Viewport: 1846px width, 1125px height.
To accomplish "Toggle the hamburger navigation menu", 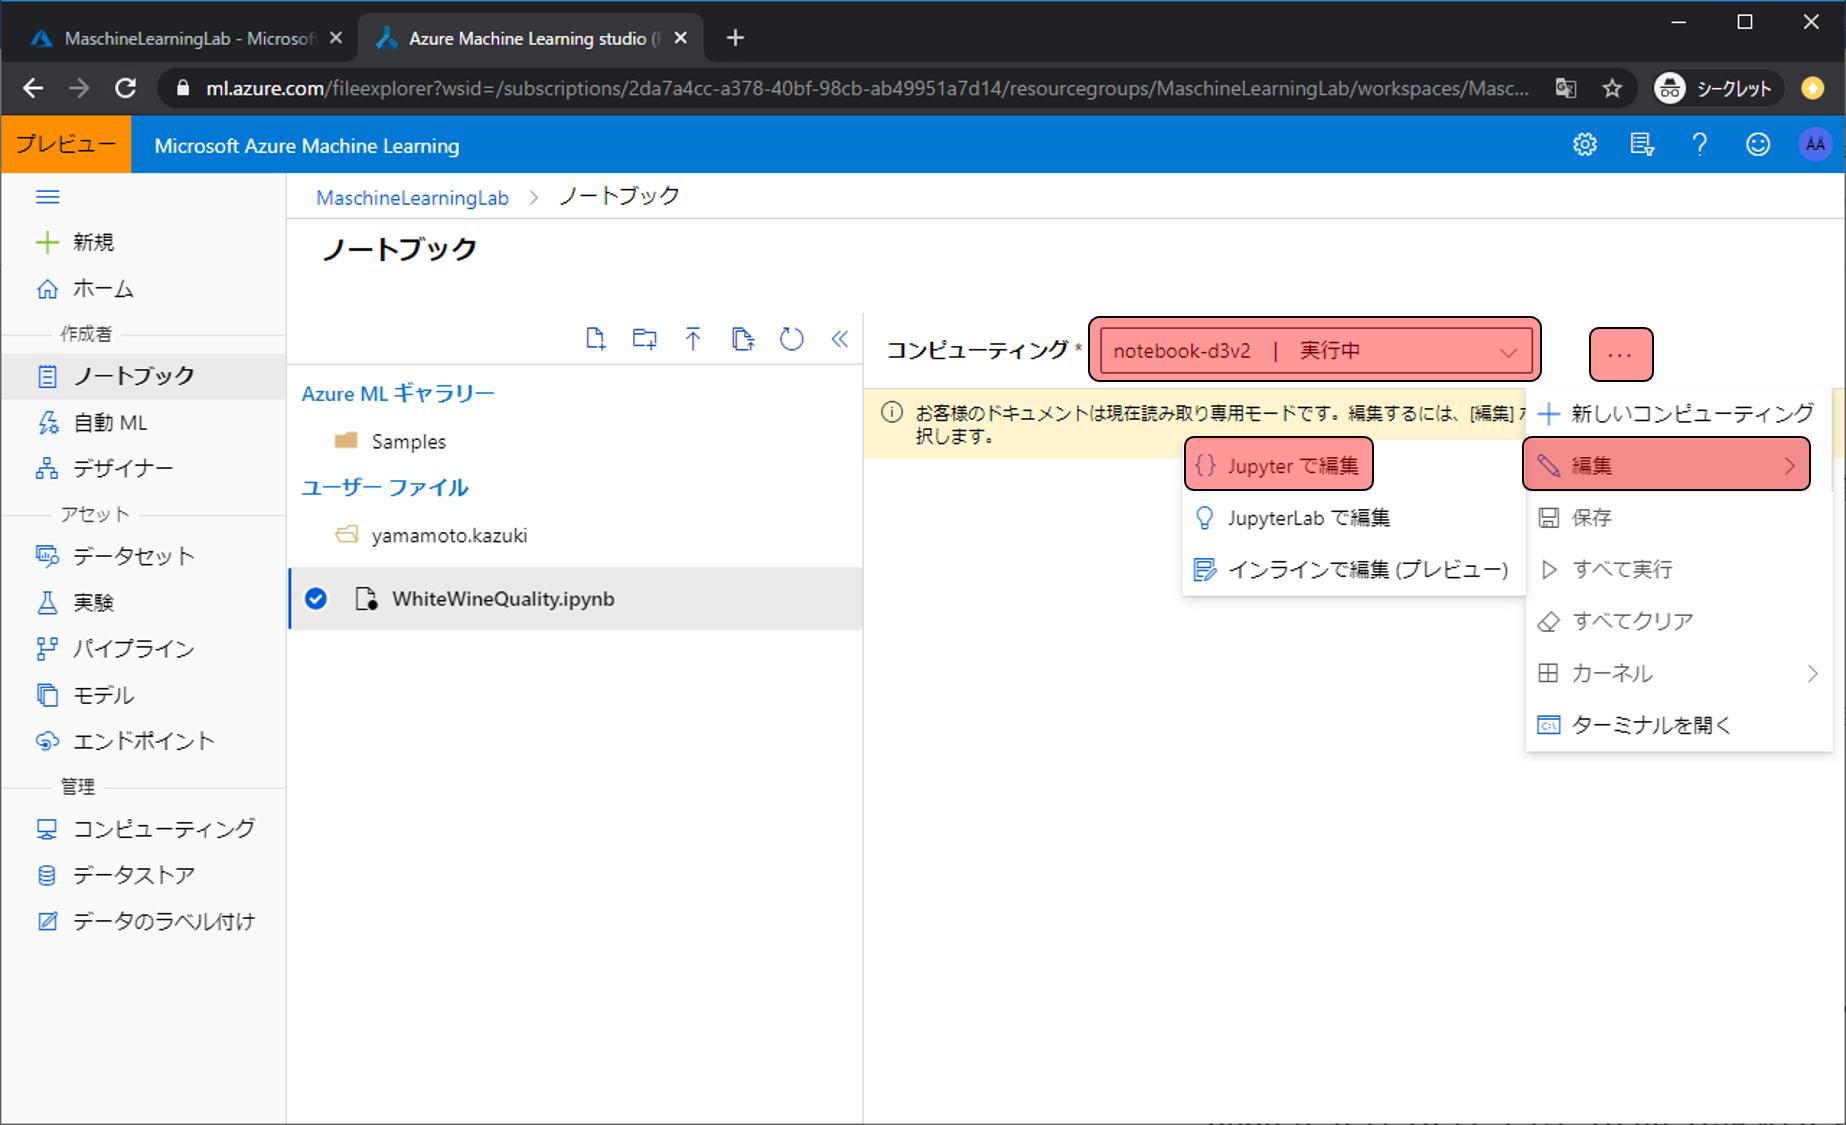I will pos(47,197).
